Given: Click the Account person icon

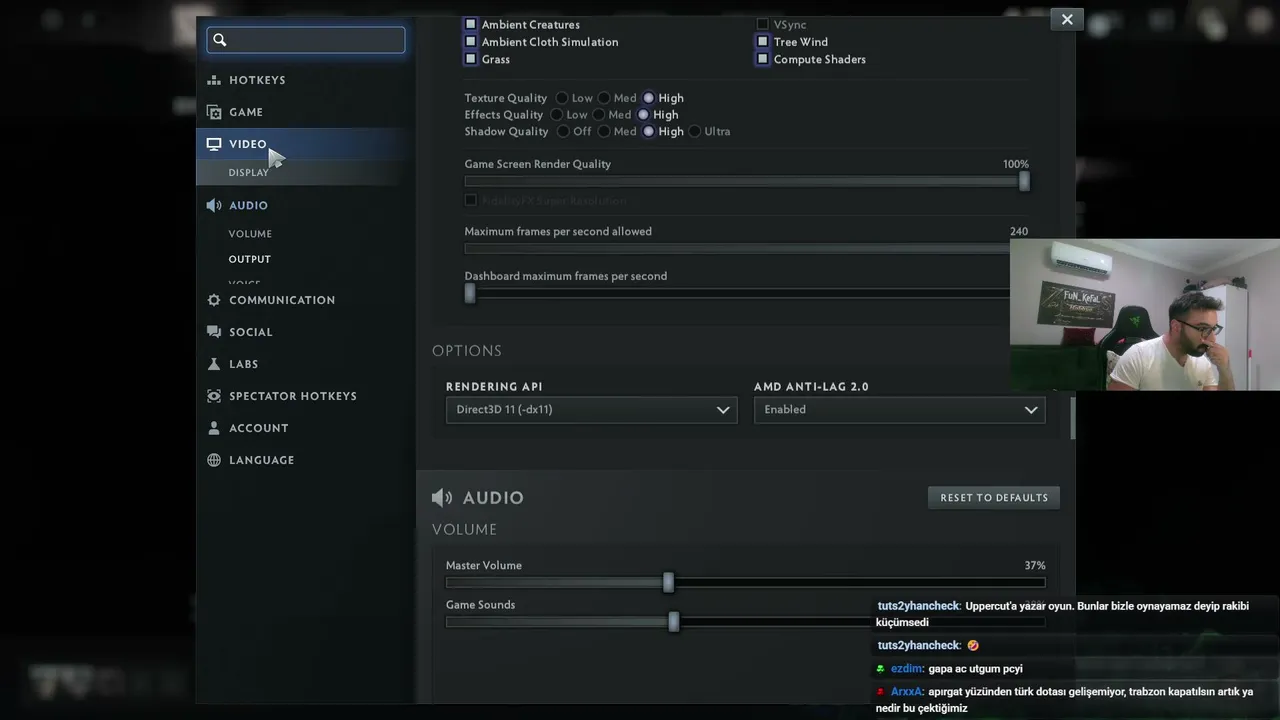Looking at the screenshot, I should click(x=214, y=428).
